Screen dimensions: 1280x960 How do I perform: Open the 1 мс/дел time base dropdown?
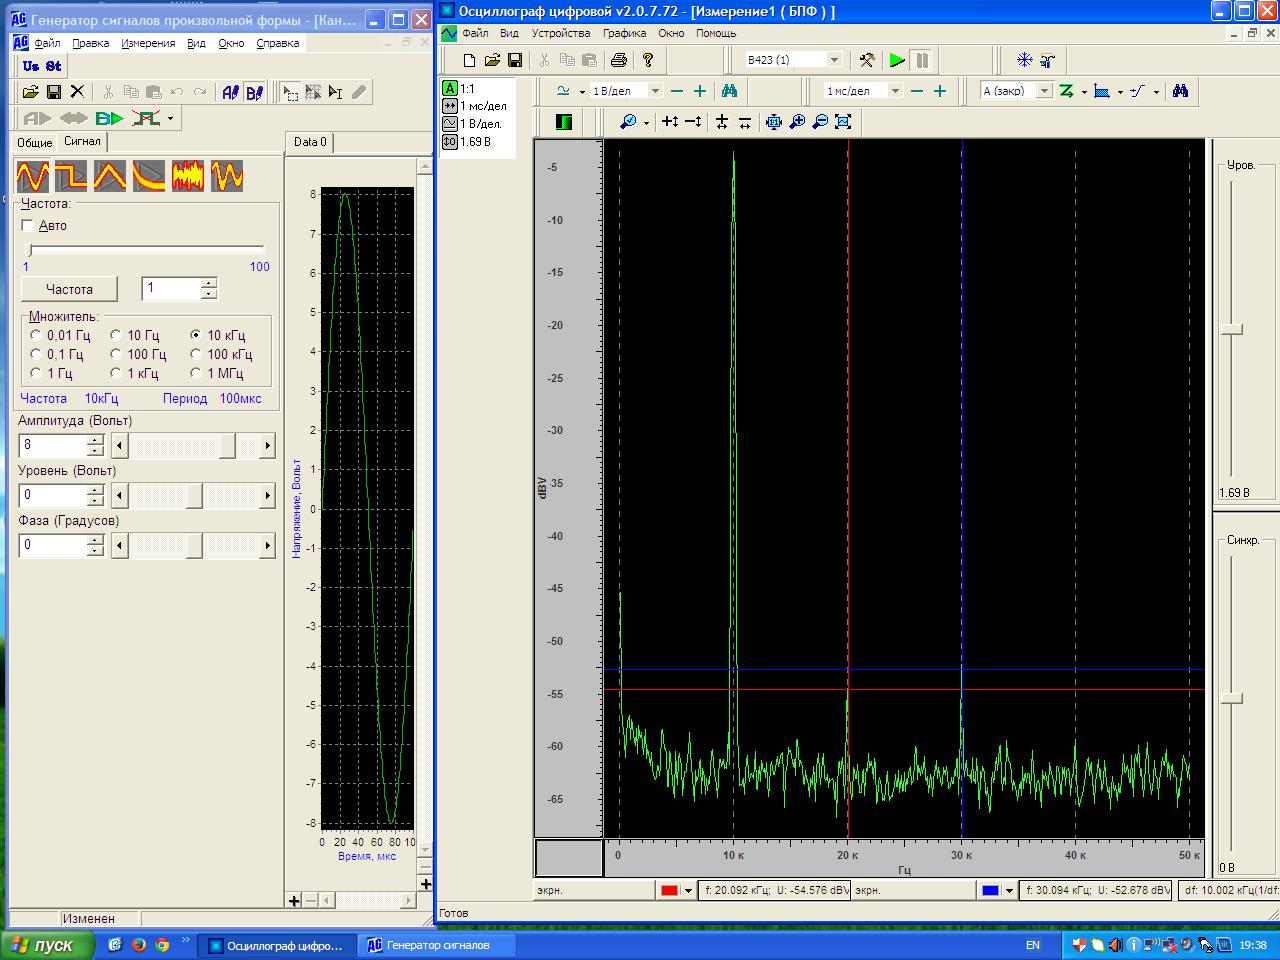pyautogui.click(x=895, y=91)
